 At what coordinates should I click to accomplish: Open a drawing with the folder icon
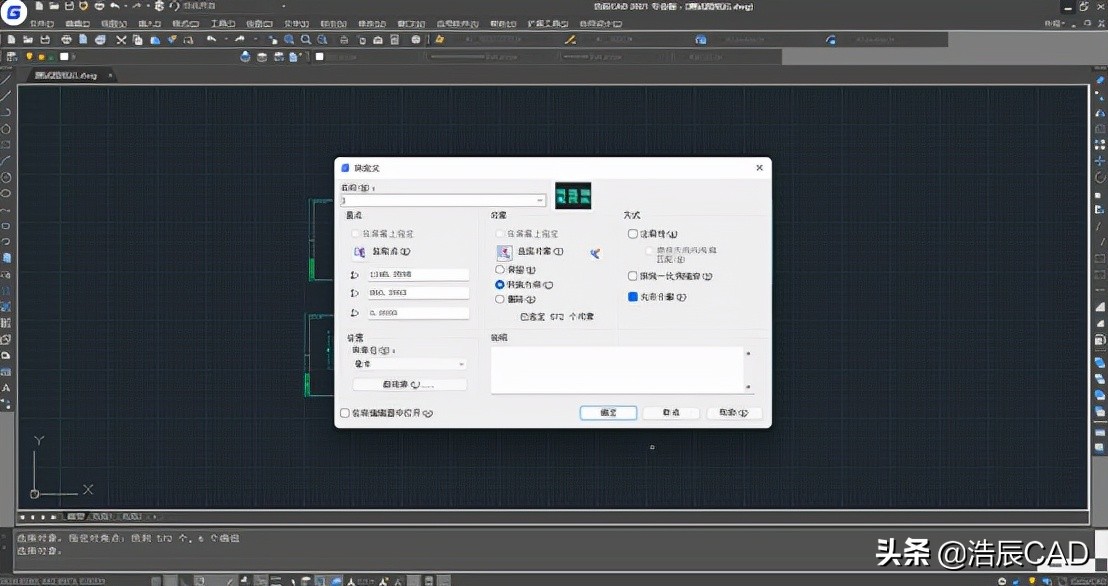click(x=30, y=39)
